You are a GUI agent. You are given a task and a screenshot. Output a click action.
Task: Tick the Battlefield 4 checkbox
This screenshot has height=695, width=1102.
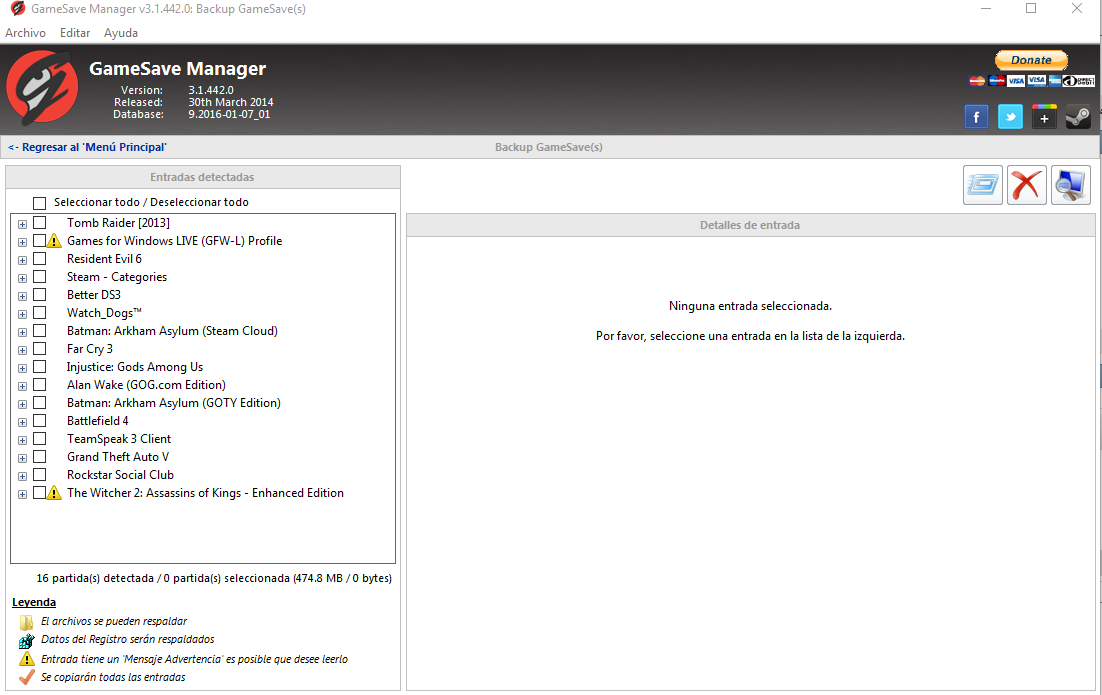39,421
